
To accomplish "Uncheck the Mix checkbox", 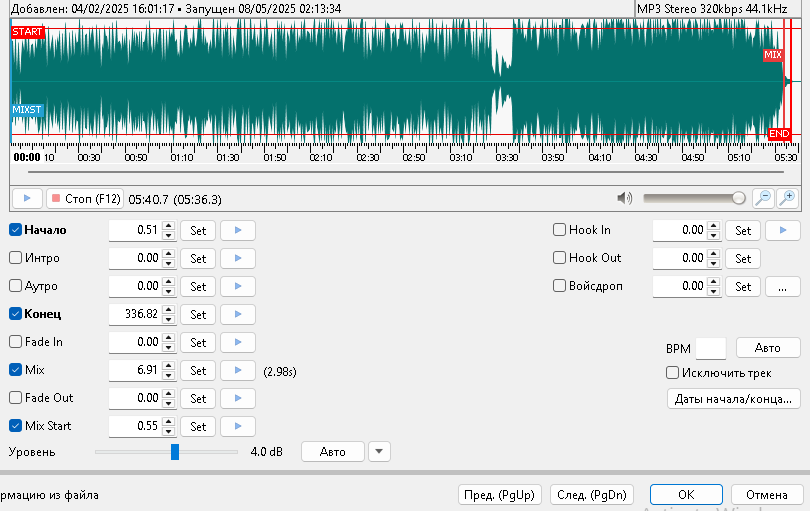I will [x=15, y=370].
